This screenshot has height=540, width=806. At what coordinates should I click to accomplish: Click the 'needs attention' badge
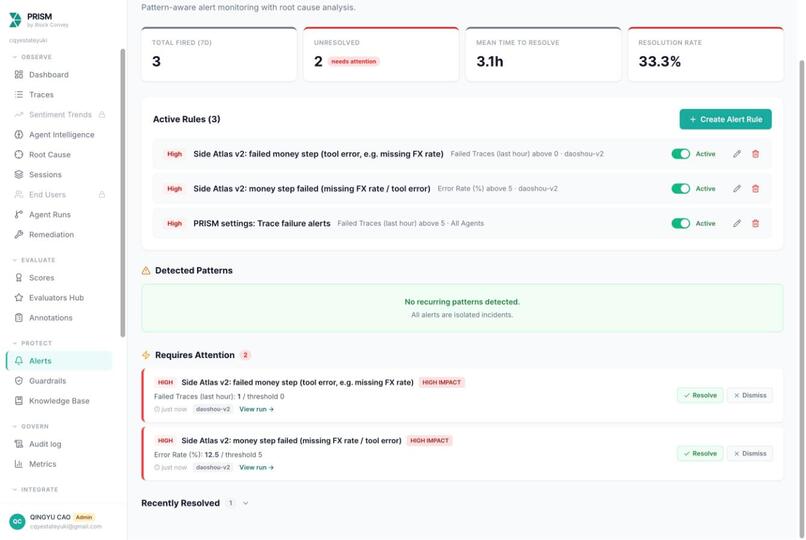pyautogui.click(x=354, y=62)
